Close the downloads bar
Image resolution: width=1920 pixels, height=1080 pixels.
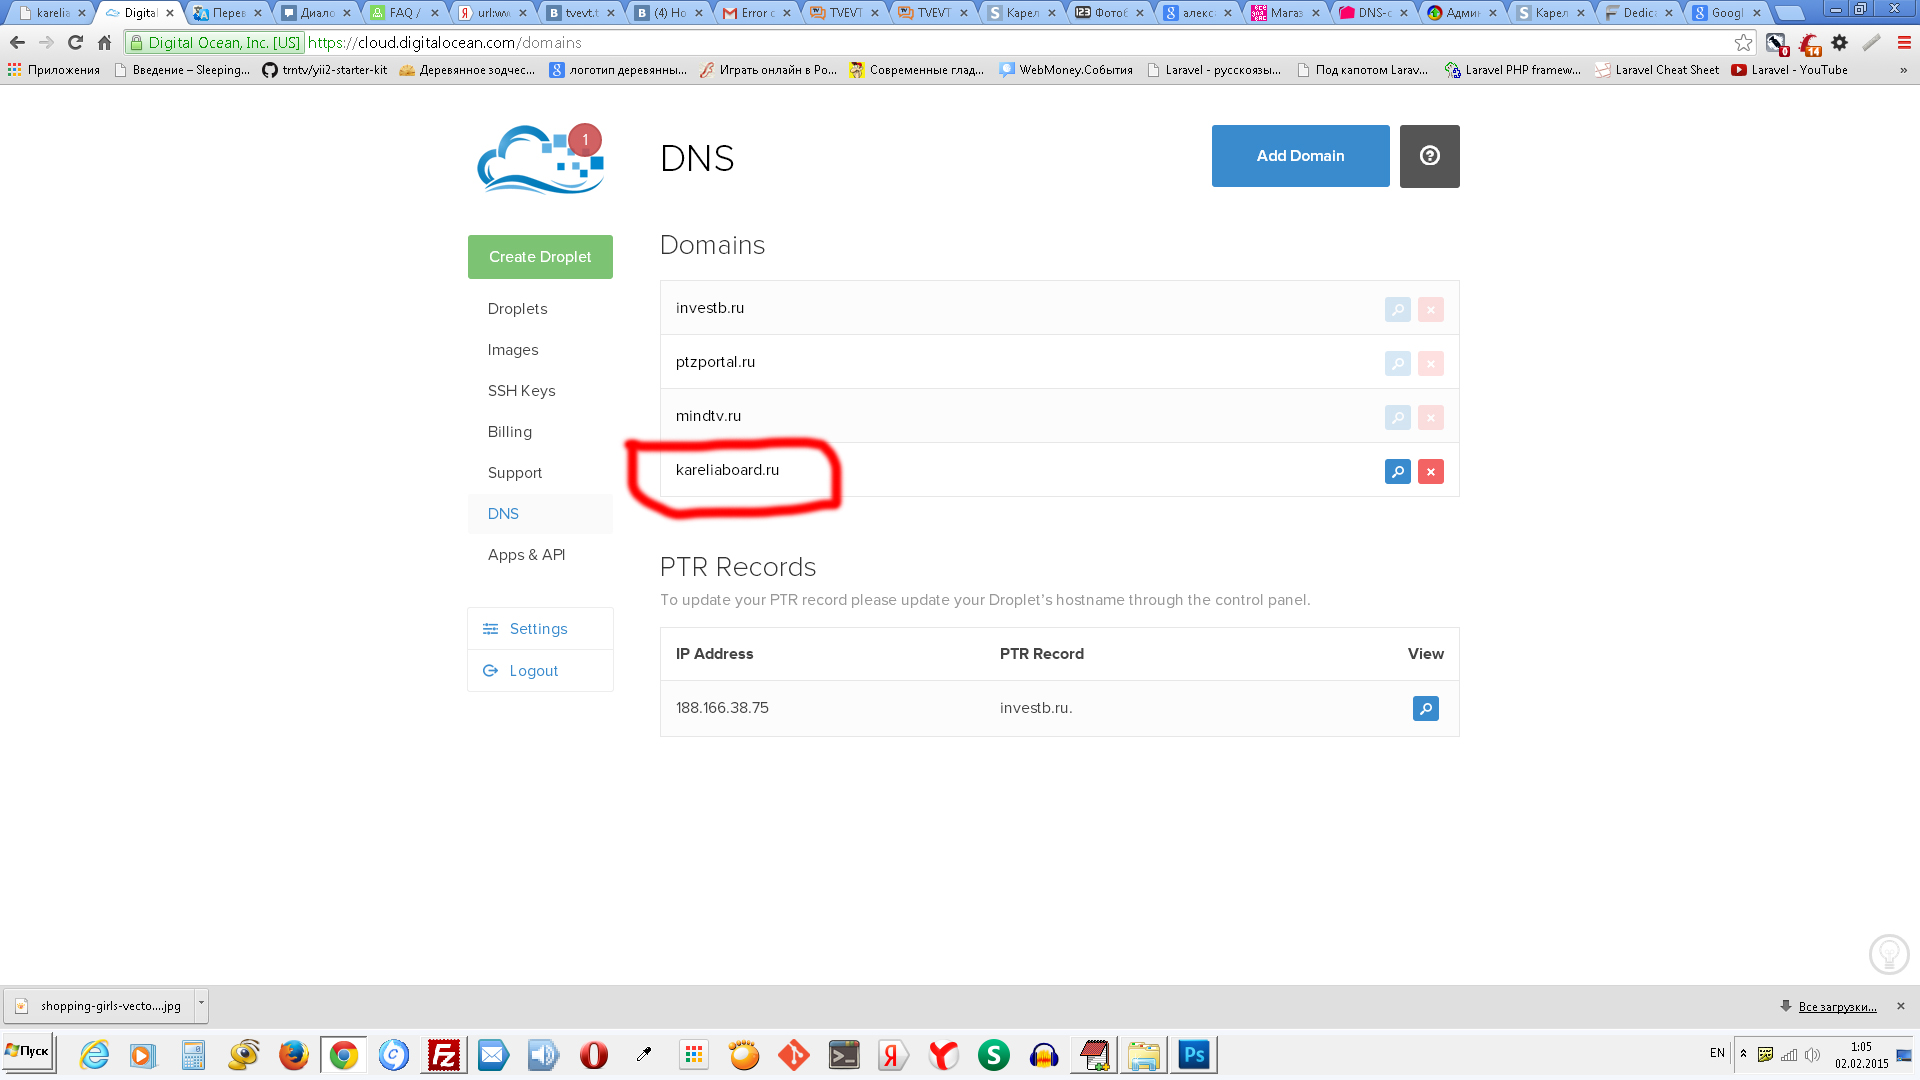pyautogui.click(x=1901, y=1006)
